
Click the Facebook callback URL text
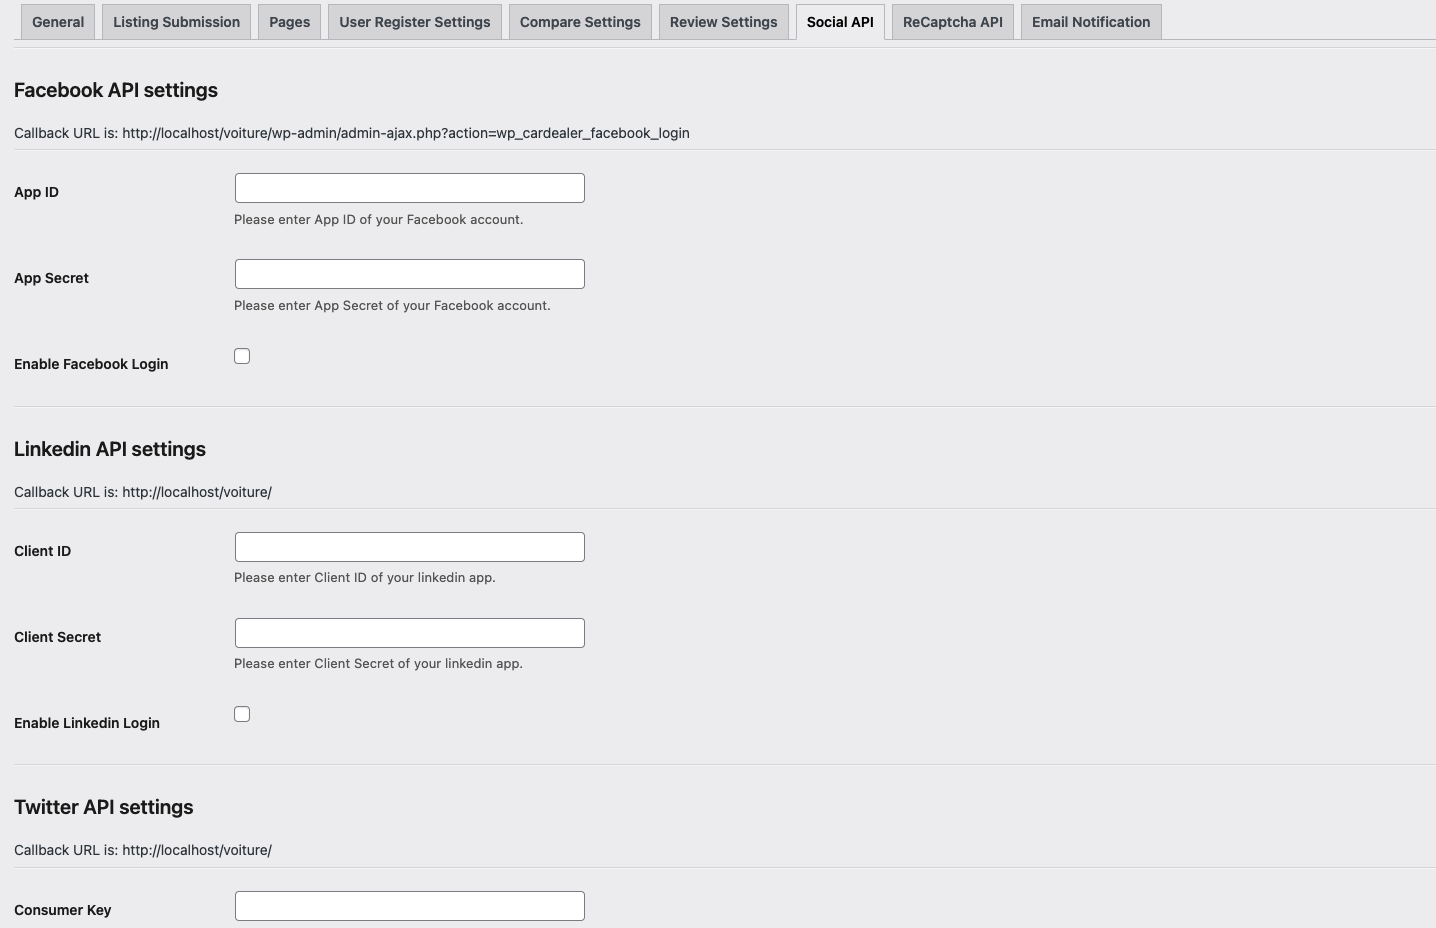405,133
